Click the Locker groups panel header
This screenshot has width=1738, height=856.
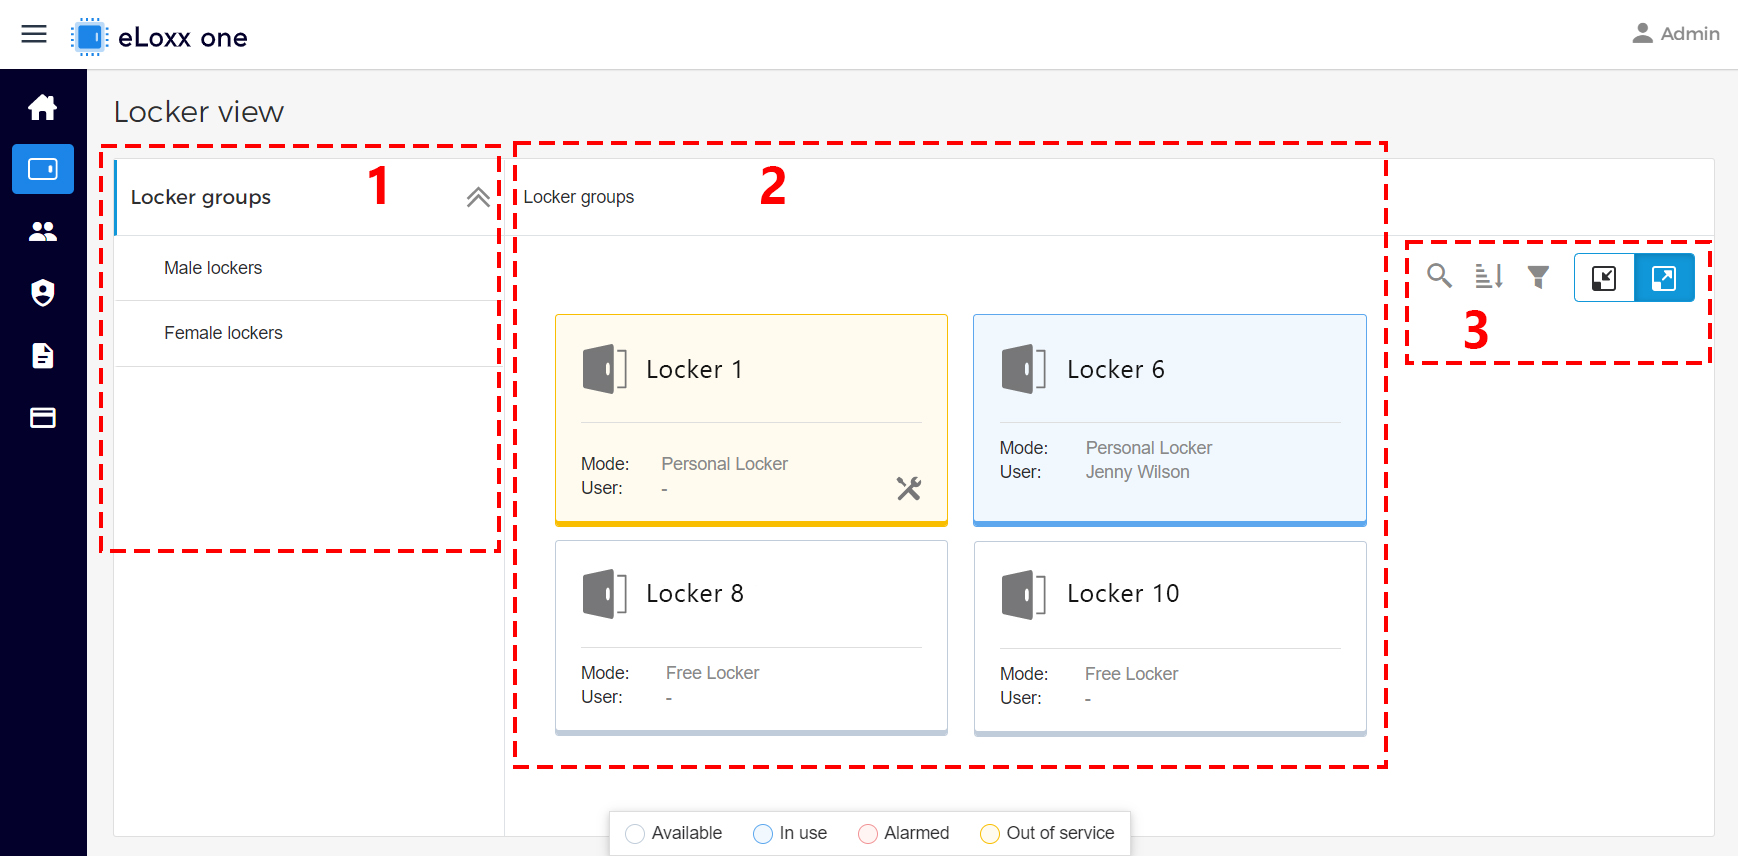click(x=307, y=197)
